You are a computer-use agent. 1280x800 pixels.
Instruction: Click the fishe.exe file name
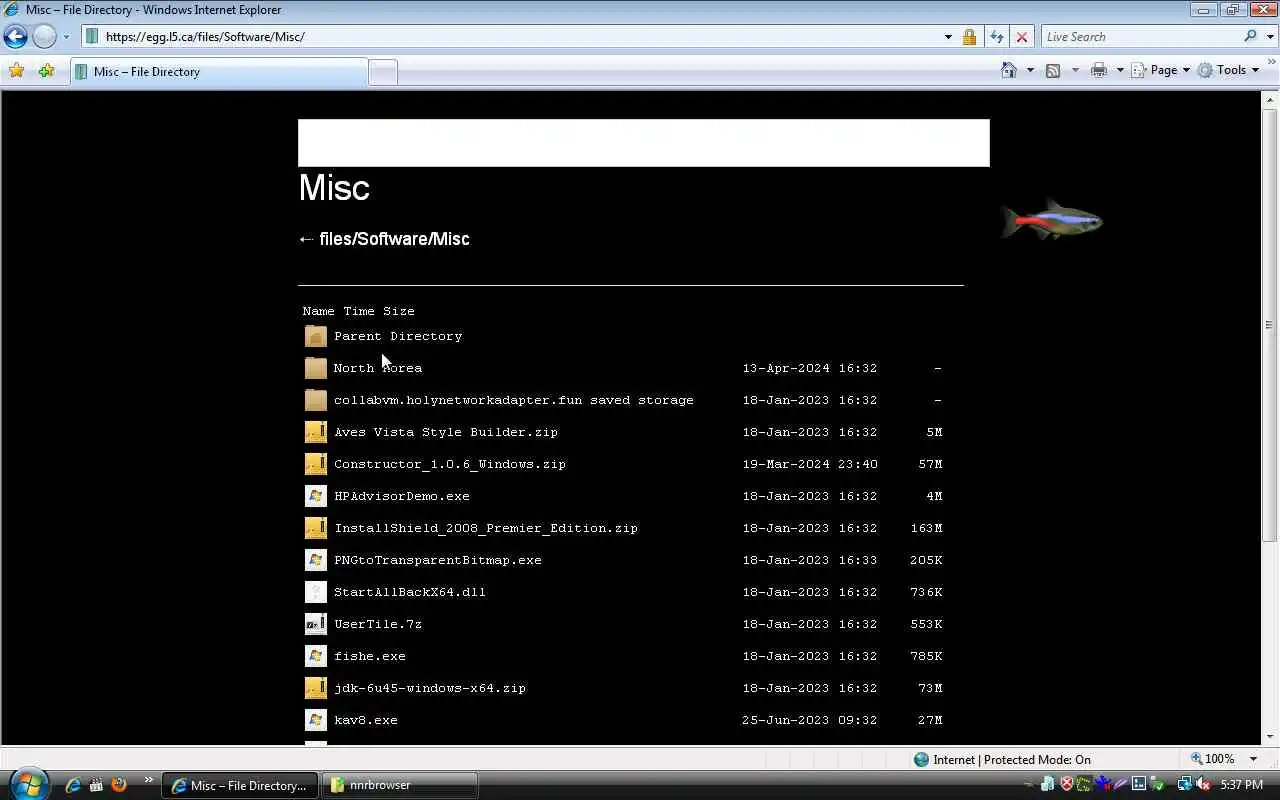coord(370,656)
